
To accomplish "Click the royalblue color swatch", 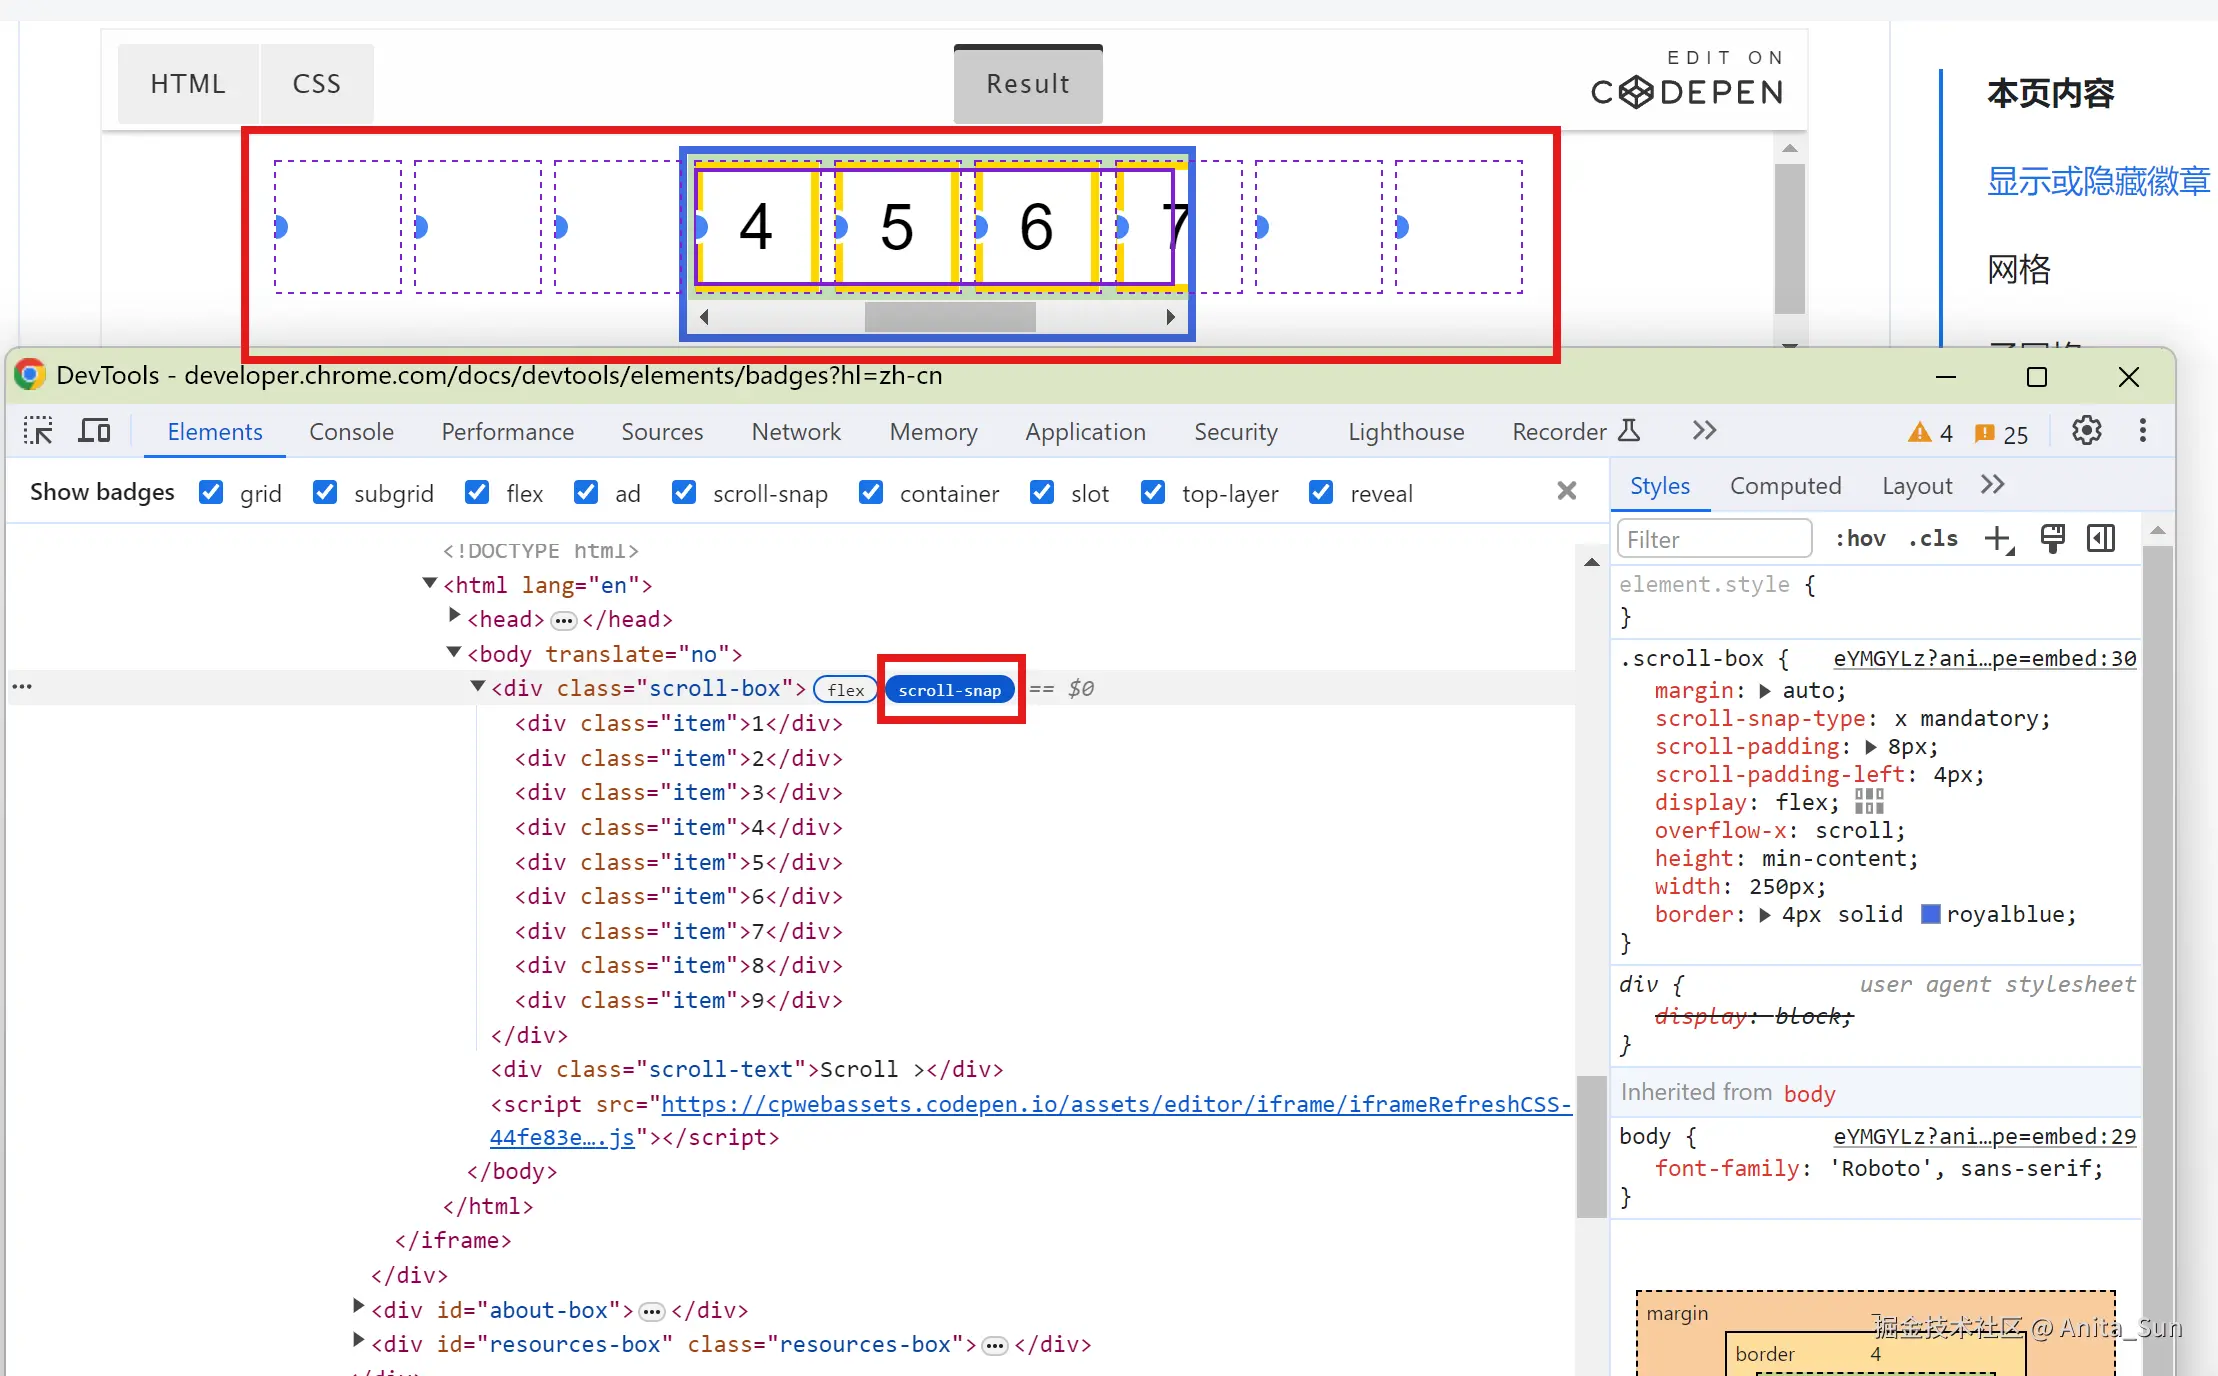I will coord(1931,914).
